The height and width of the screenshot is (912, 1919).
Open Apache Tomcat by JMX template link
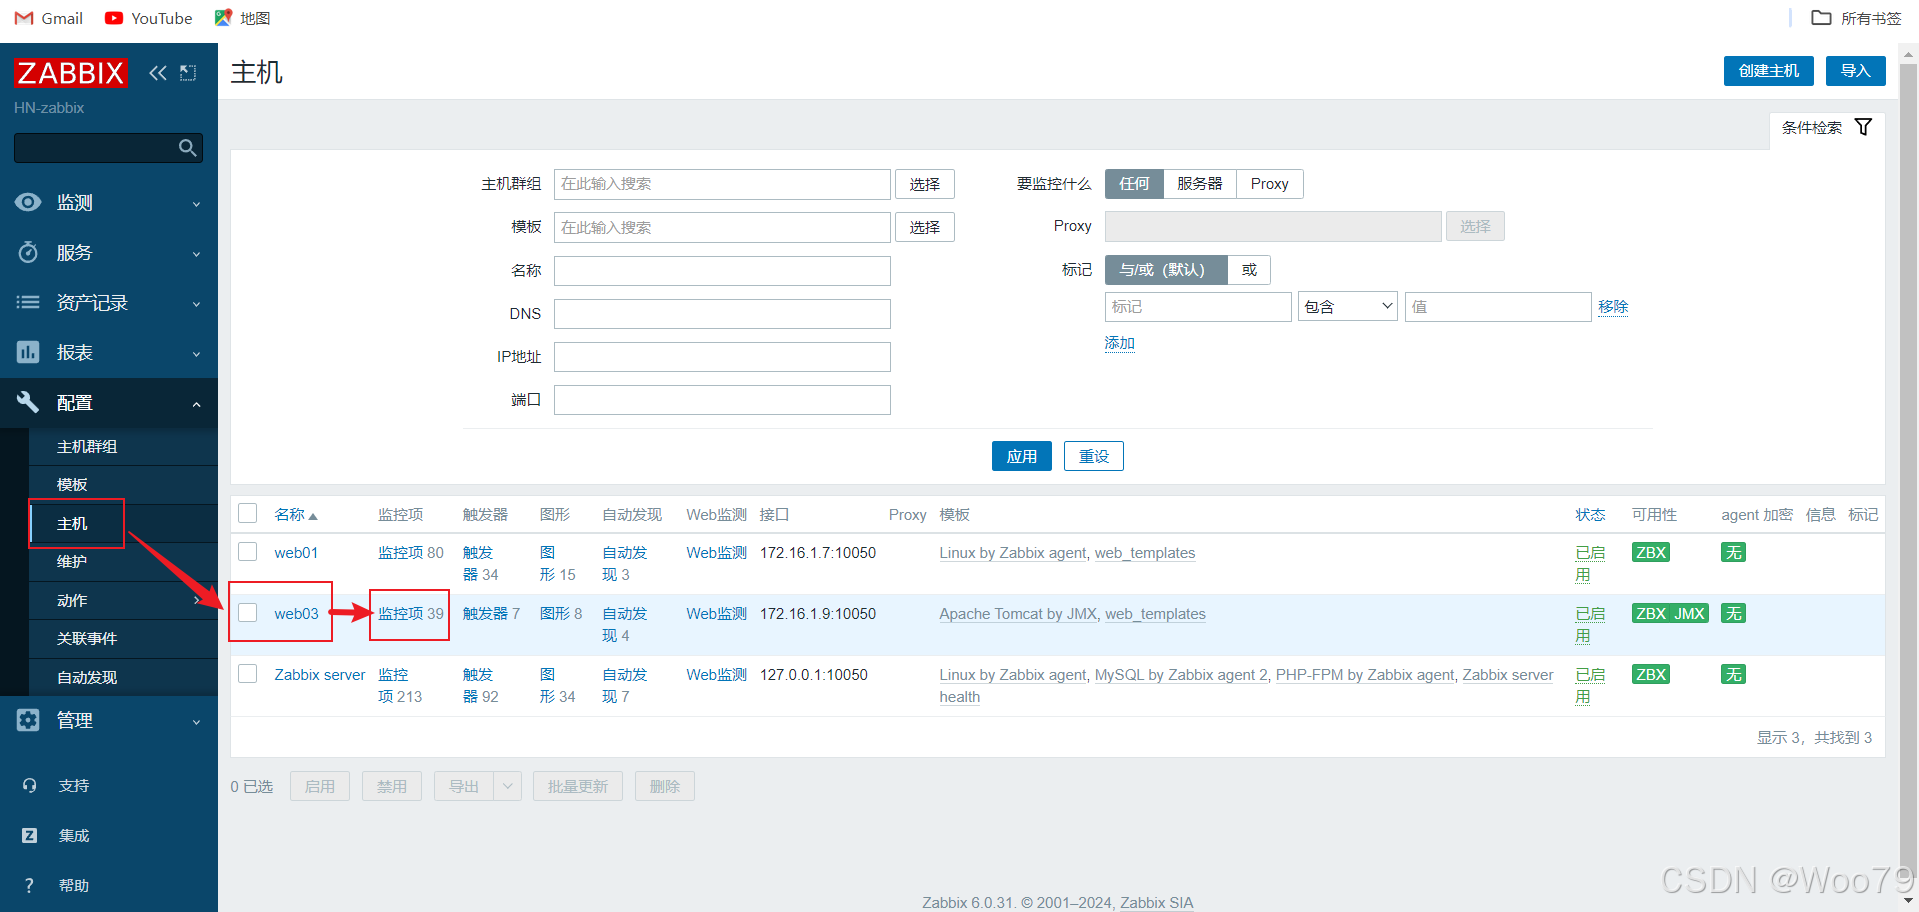pyautogui.click(x=1018, y=614)
